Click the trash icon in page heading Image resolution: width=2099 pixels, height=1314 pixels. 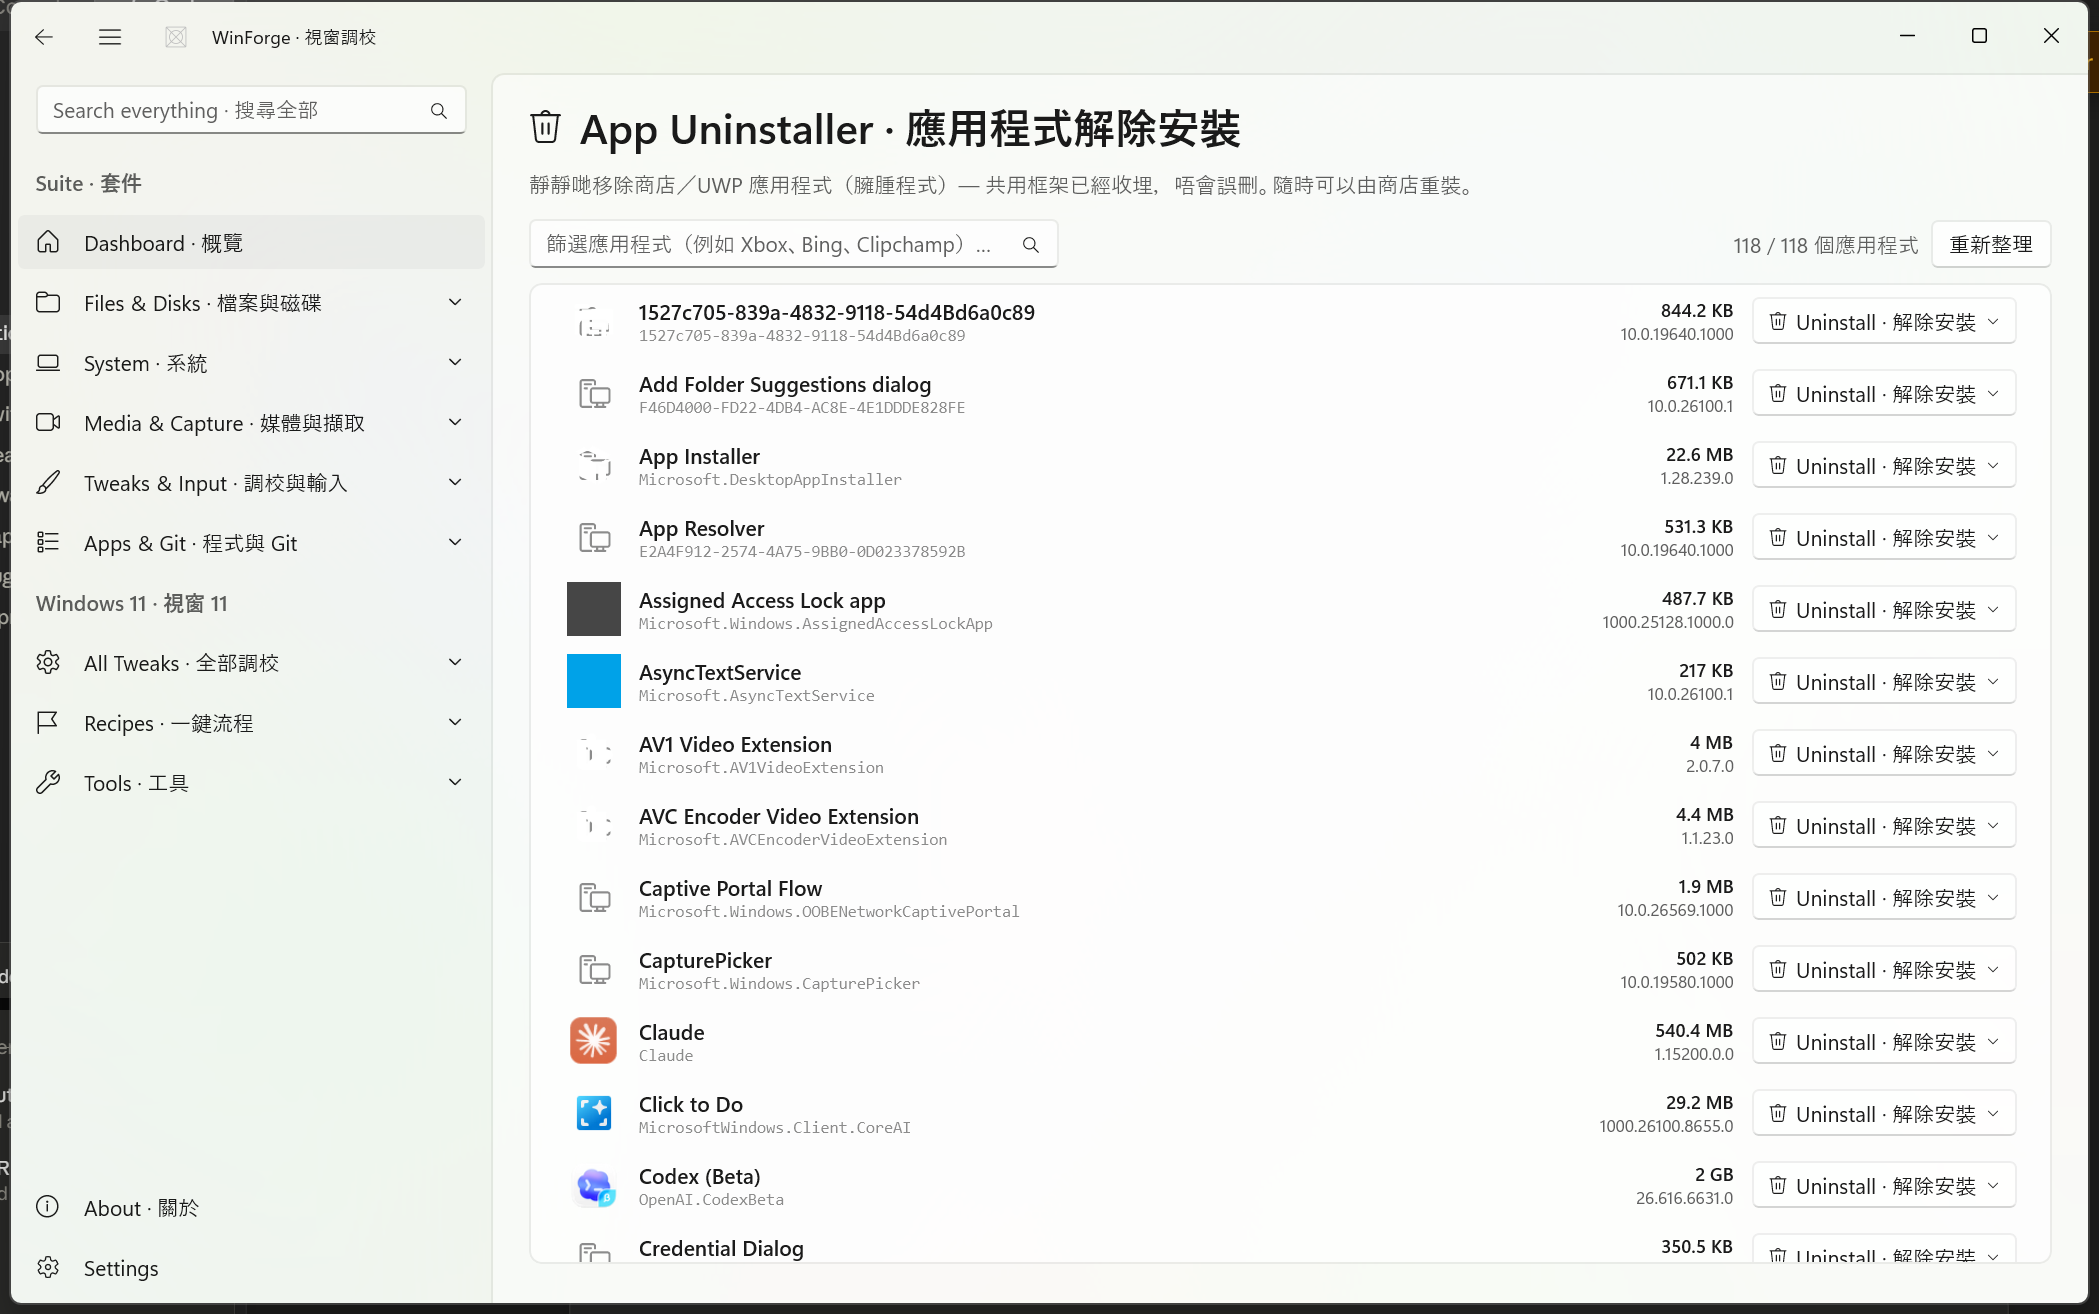click(x=545, y=128)
